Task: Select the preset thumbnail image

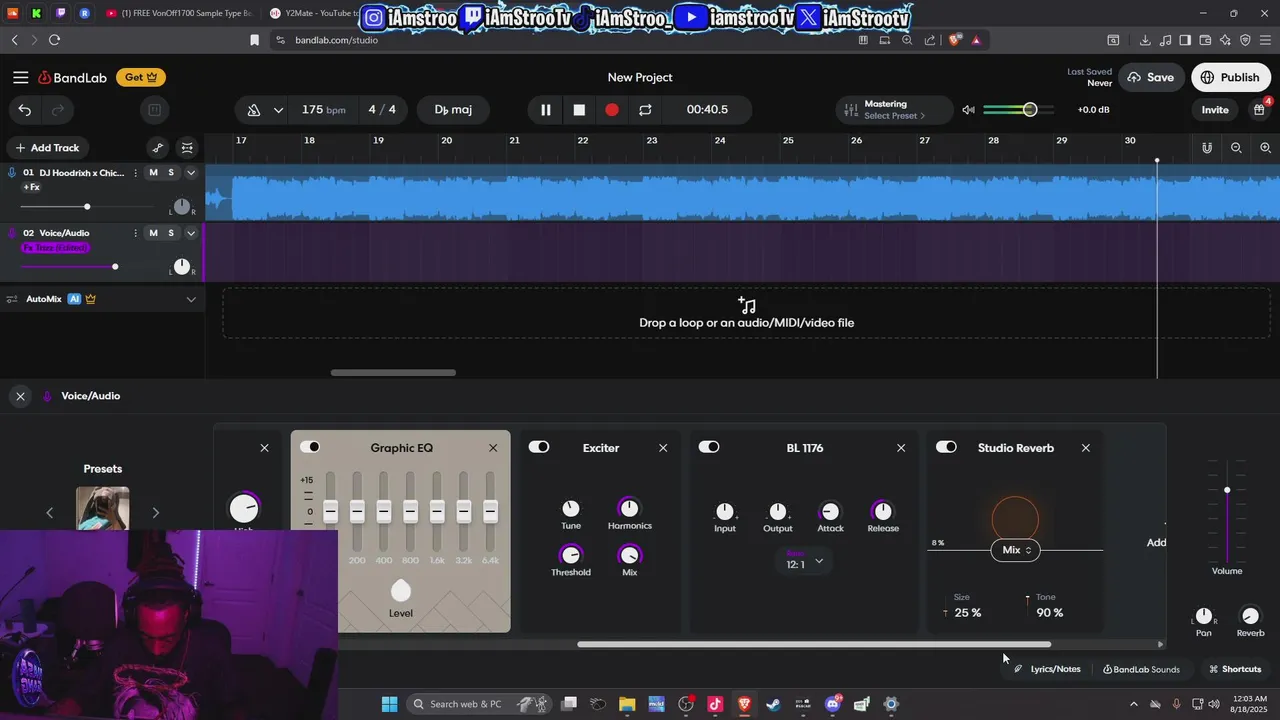Action: (103, 509)
